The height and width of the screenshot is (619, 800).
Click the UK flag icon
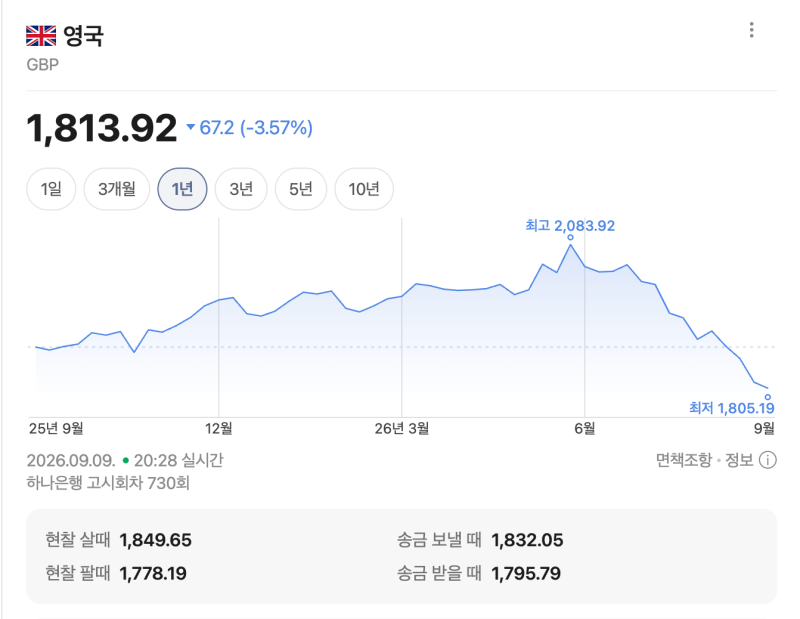click(41, 36)
